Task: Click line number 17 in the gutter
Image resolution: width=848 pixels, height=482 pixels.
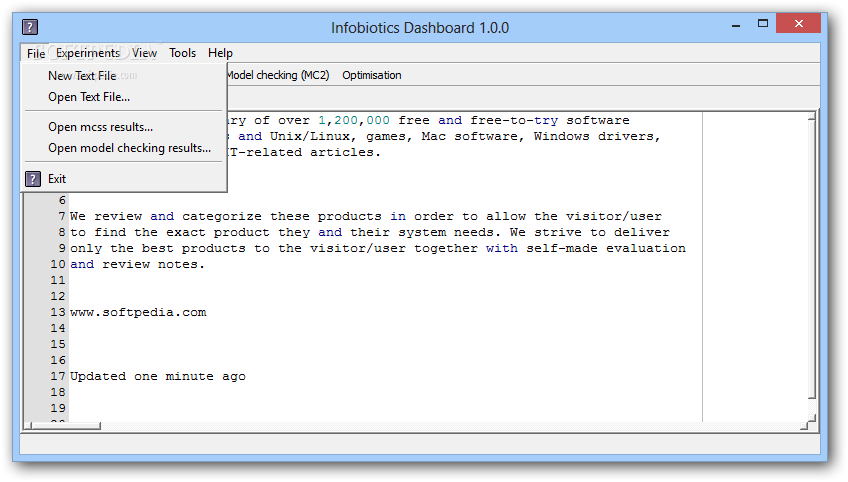Action: click(x=58, y=377)
